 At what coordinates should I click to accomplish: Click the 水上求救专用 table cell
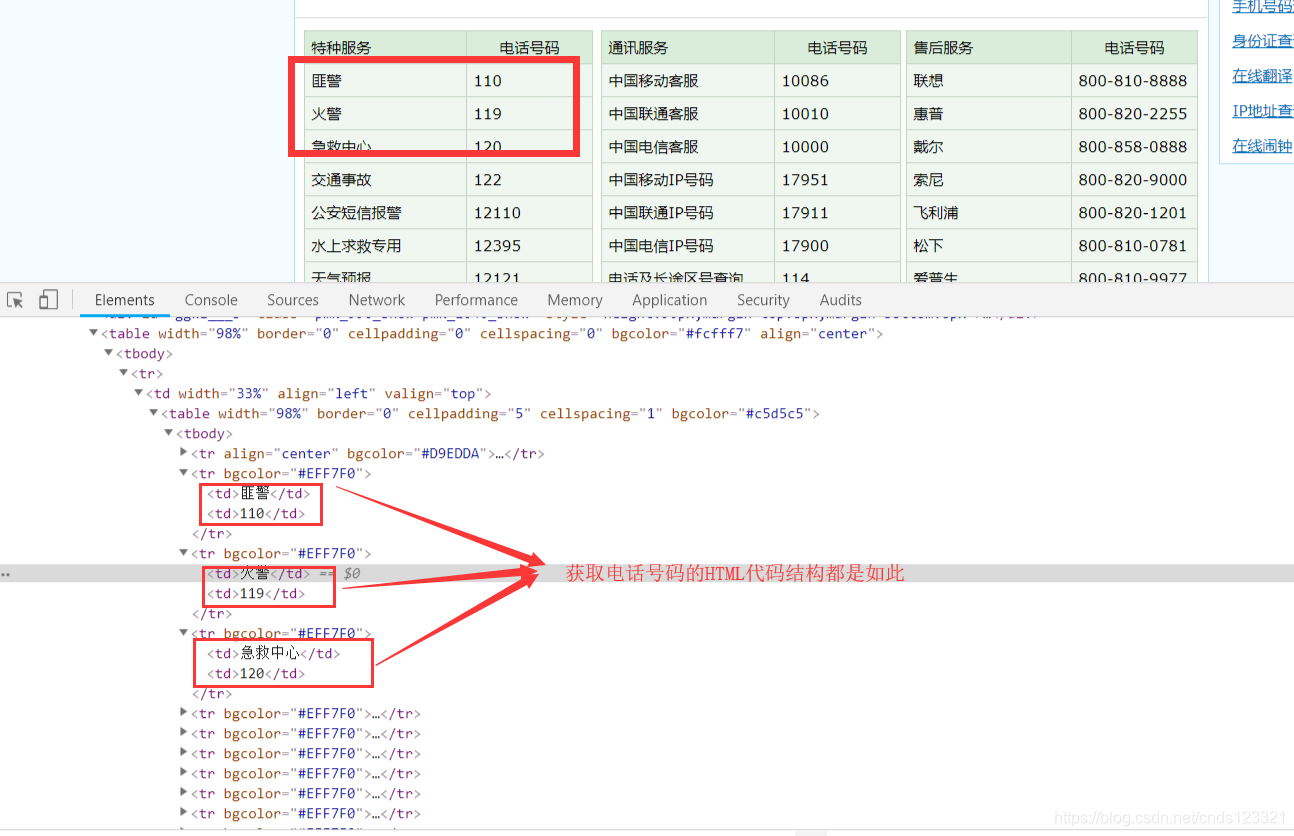(x=385, y=245)
